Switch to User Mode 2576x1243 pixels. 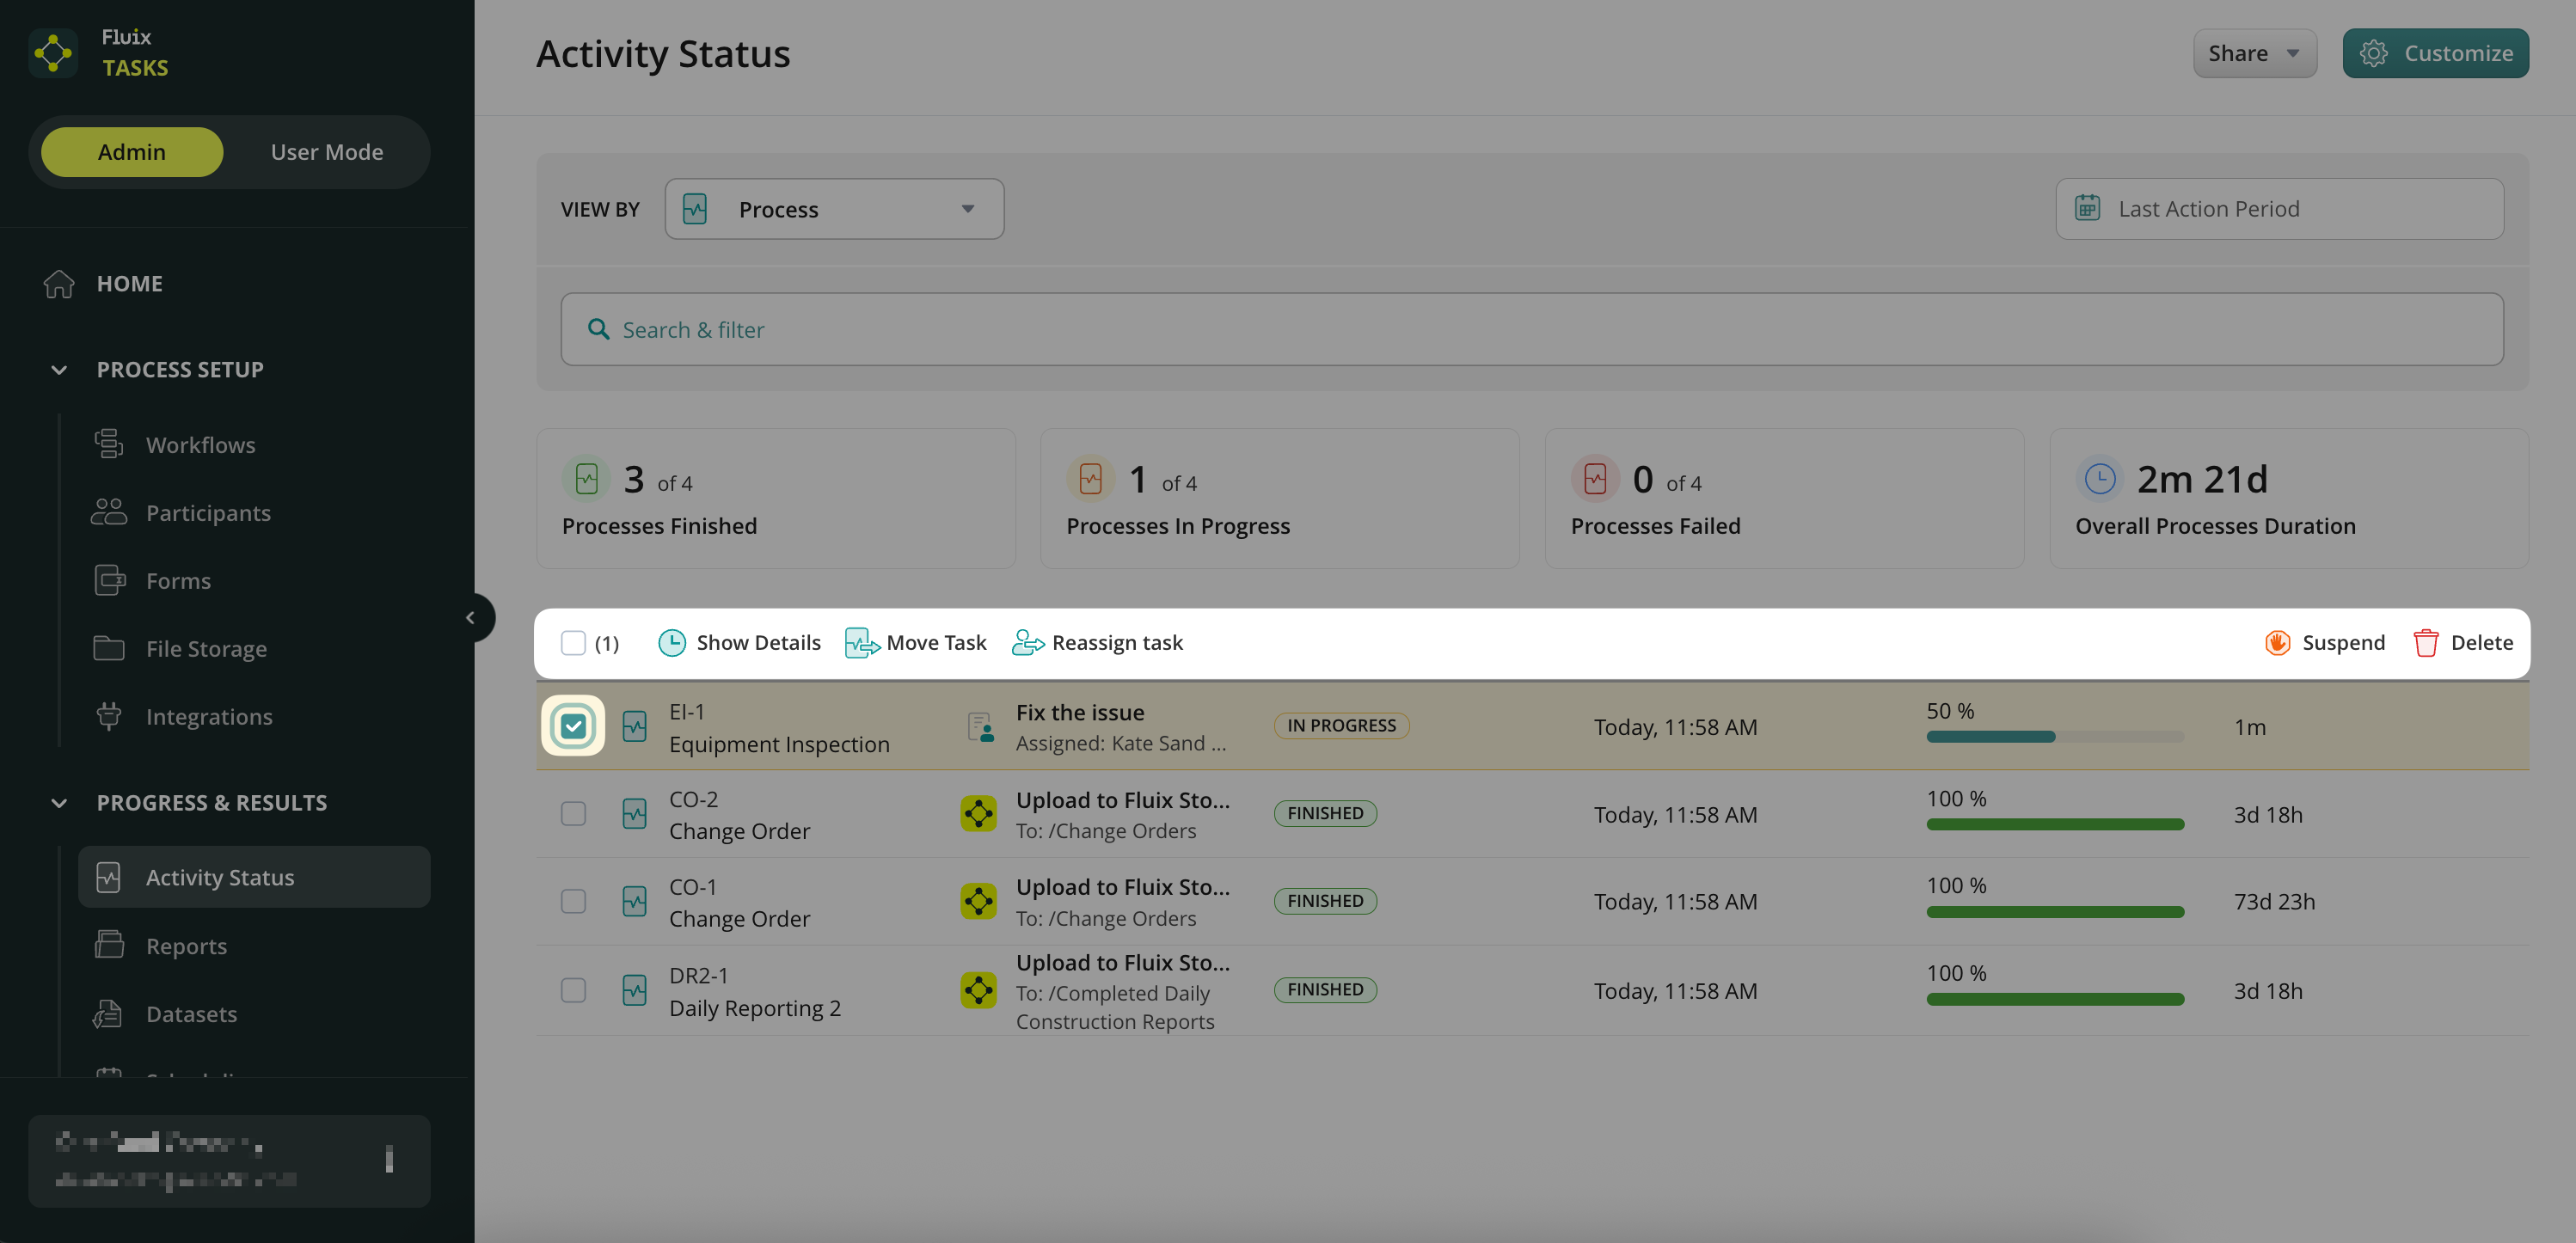click(326, 152)
